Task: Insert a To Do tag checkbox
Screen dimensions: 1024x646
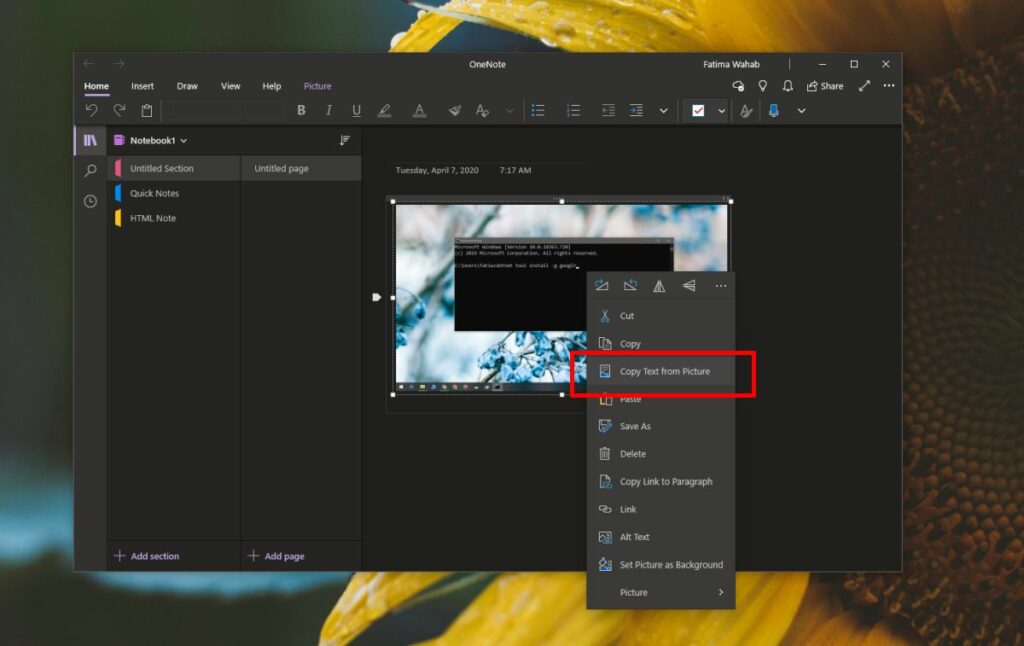Action: coord(700,110)
